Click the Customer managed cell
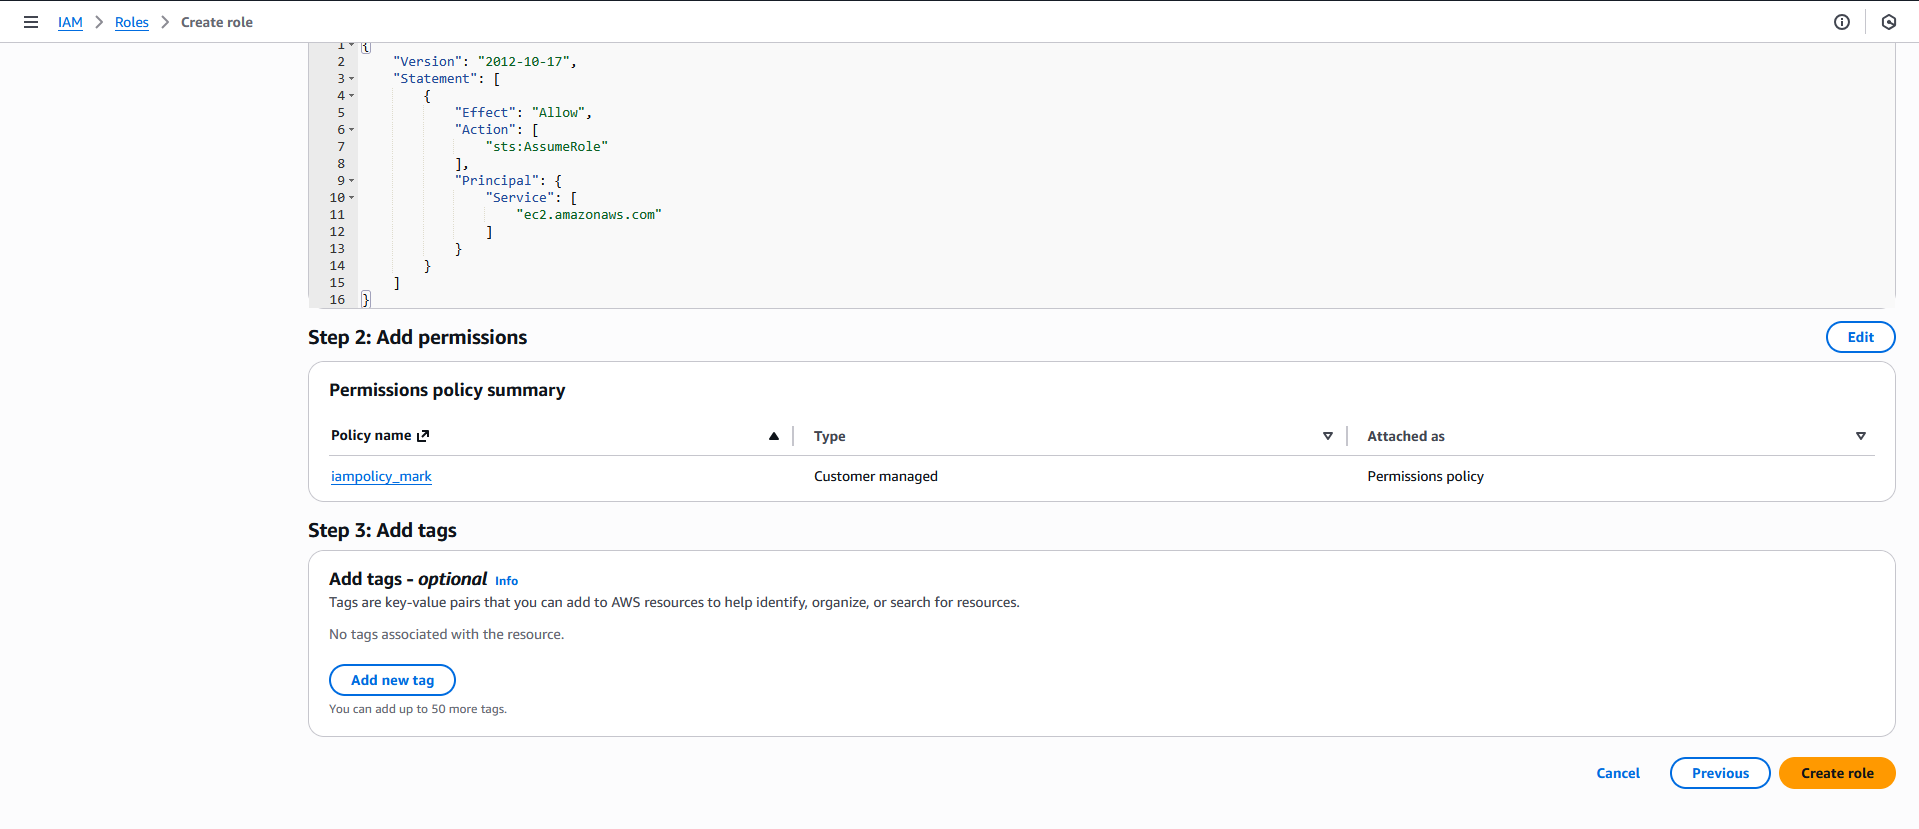This screenshot has width=1919, height=829. [x=876, y=476]
